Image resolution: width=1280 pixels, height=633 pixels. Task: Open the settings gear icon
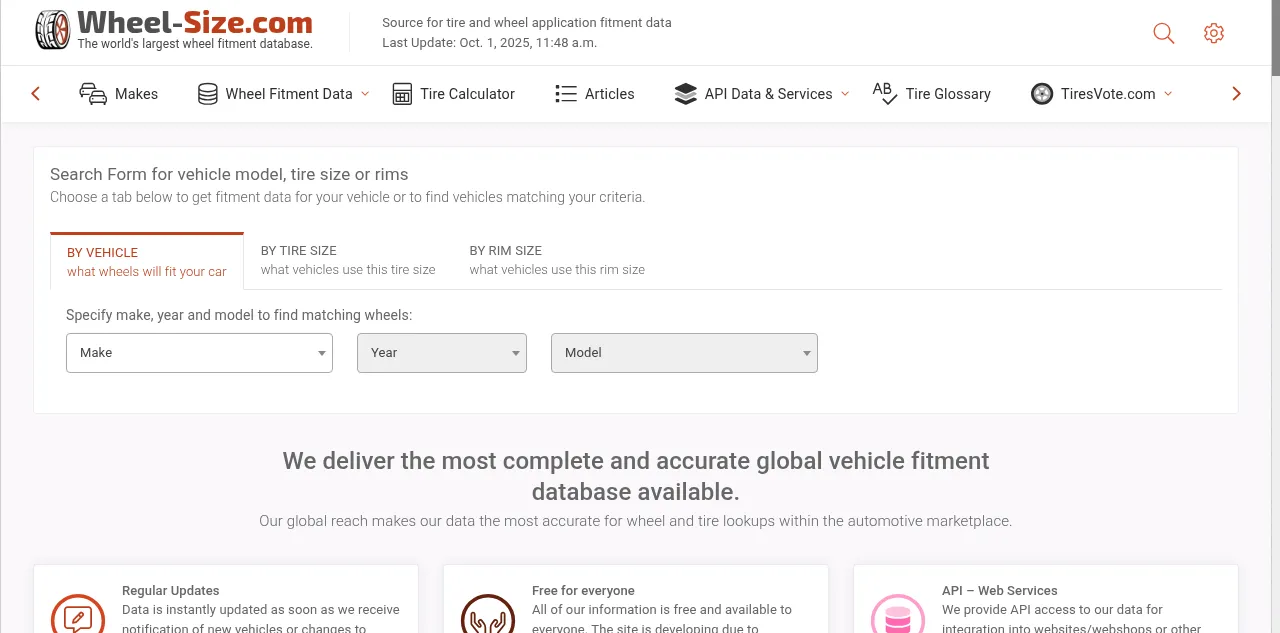point(1214,33)
